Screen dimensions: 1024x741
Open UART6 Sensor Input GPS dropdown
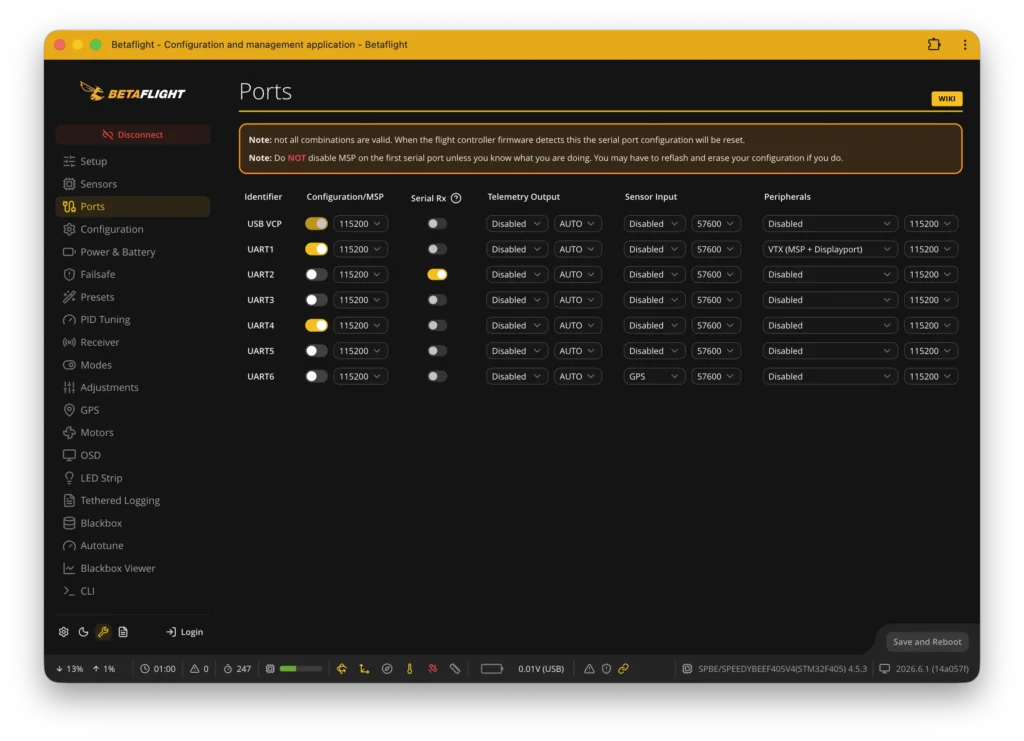[x=654, y=376]
